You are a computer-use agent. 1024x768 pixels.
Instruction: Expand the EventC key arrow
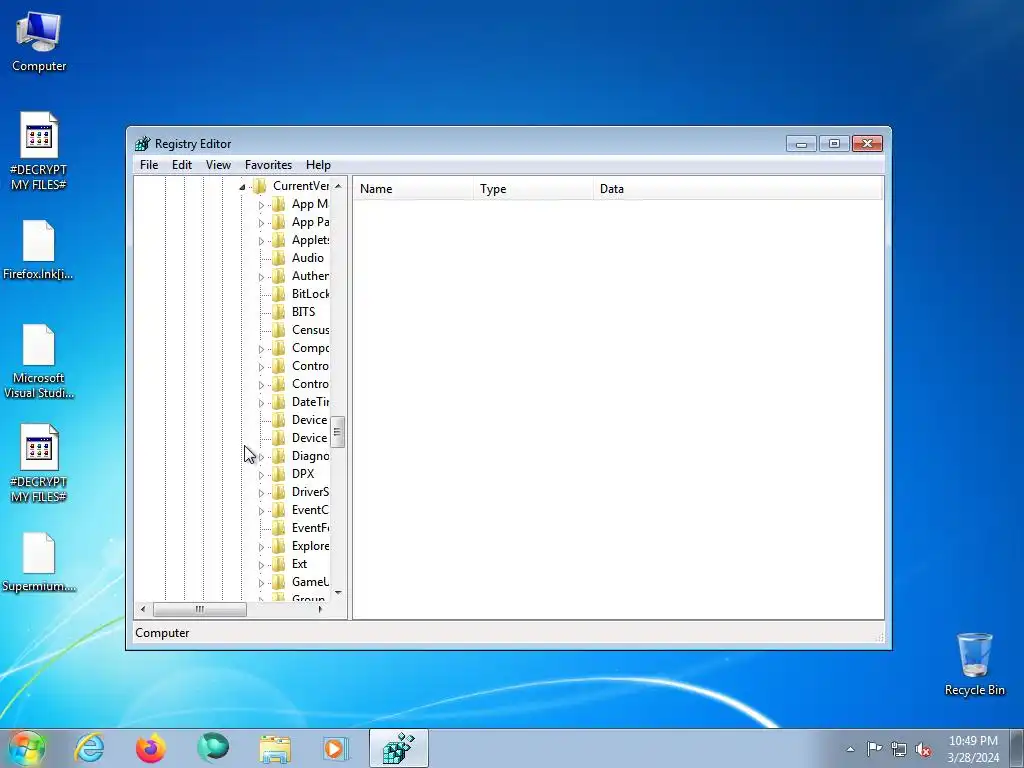pos(261,511)
